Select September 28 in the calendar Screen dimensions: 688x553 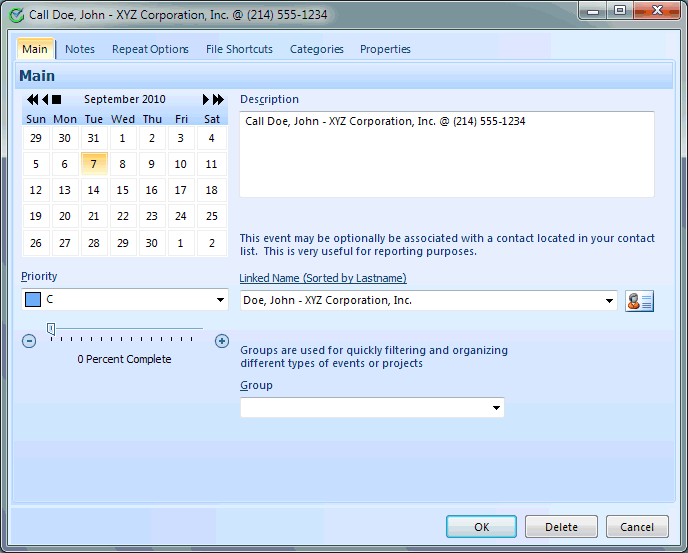[94, 243]
